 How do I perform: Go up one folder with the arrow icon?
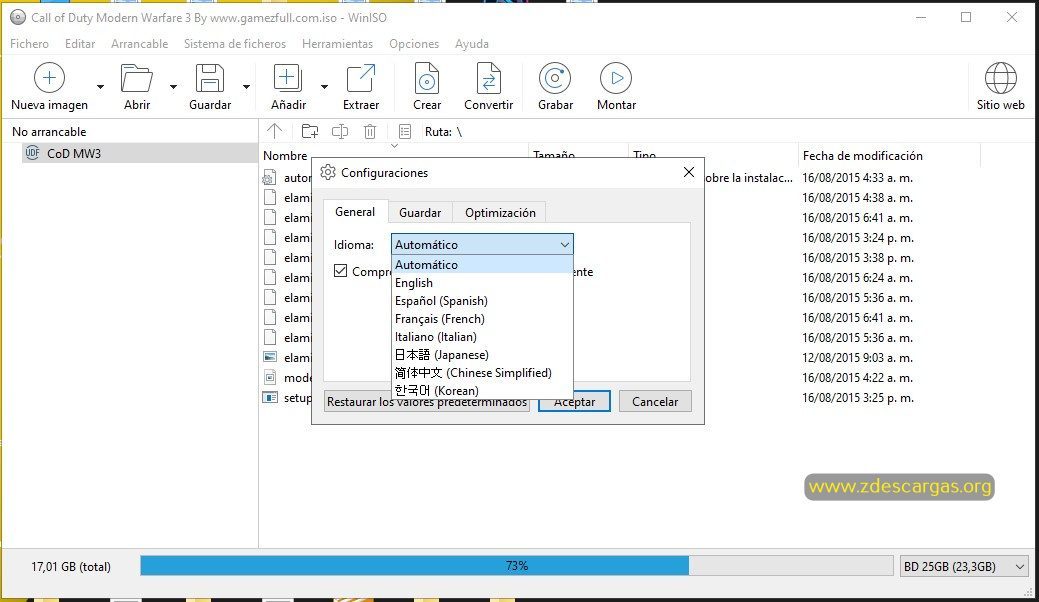click(x=274, y=131)
